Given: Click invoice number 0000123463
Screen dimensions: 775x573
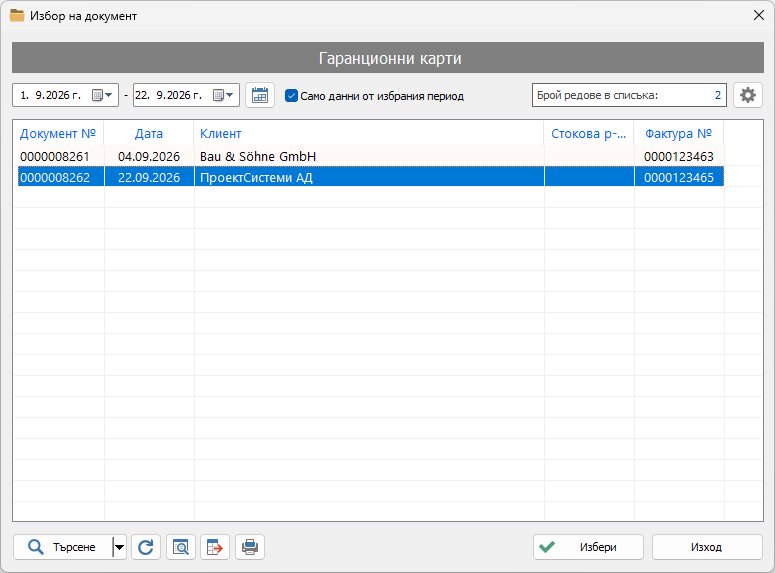Looking at the screenshot, I should point(679,156).
